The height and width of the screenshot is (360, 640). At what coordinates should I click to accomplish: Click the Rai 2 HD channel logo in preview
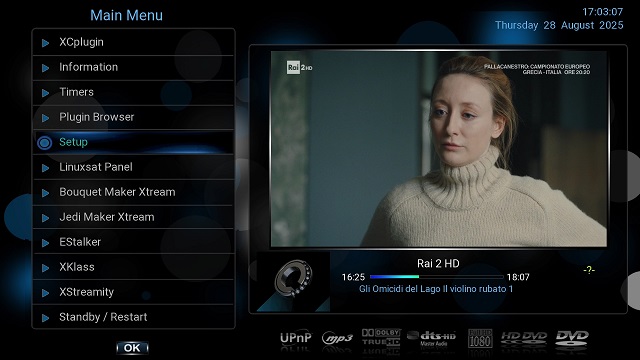pos(299,67)
